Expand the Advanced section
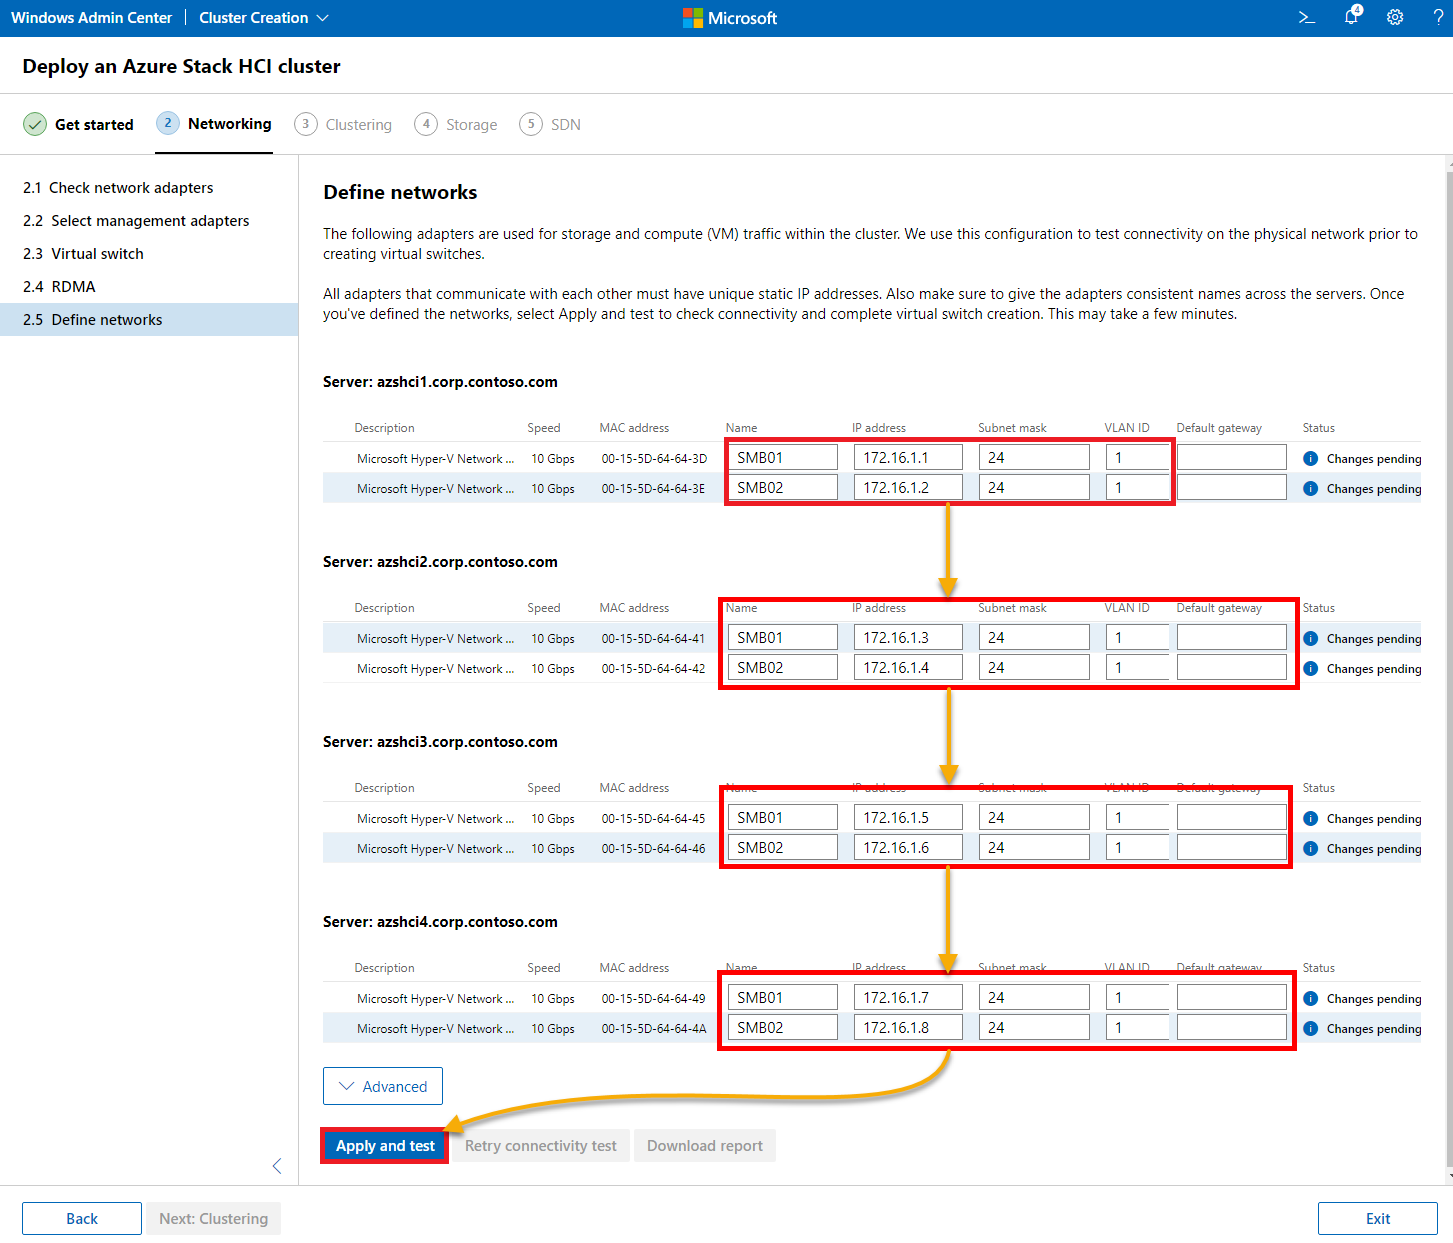1453x1243 pixels. 383,1086
